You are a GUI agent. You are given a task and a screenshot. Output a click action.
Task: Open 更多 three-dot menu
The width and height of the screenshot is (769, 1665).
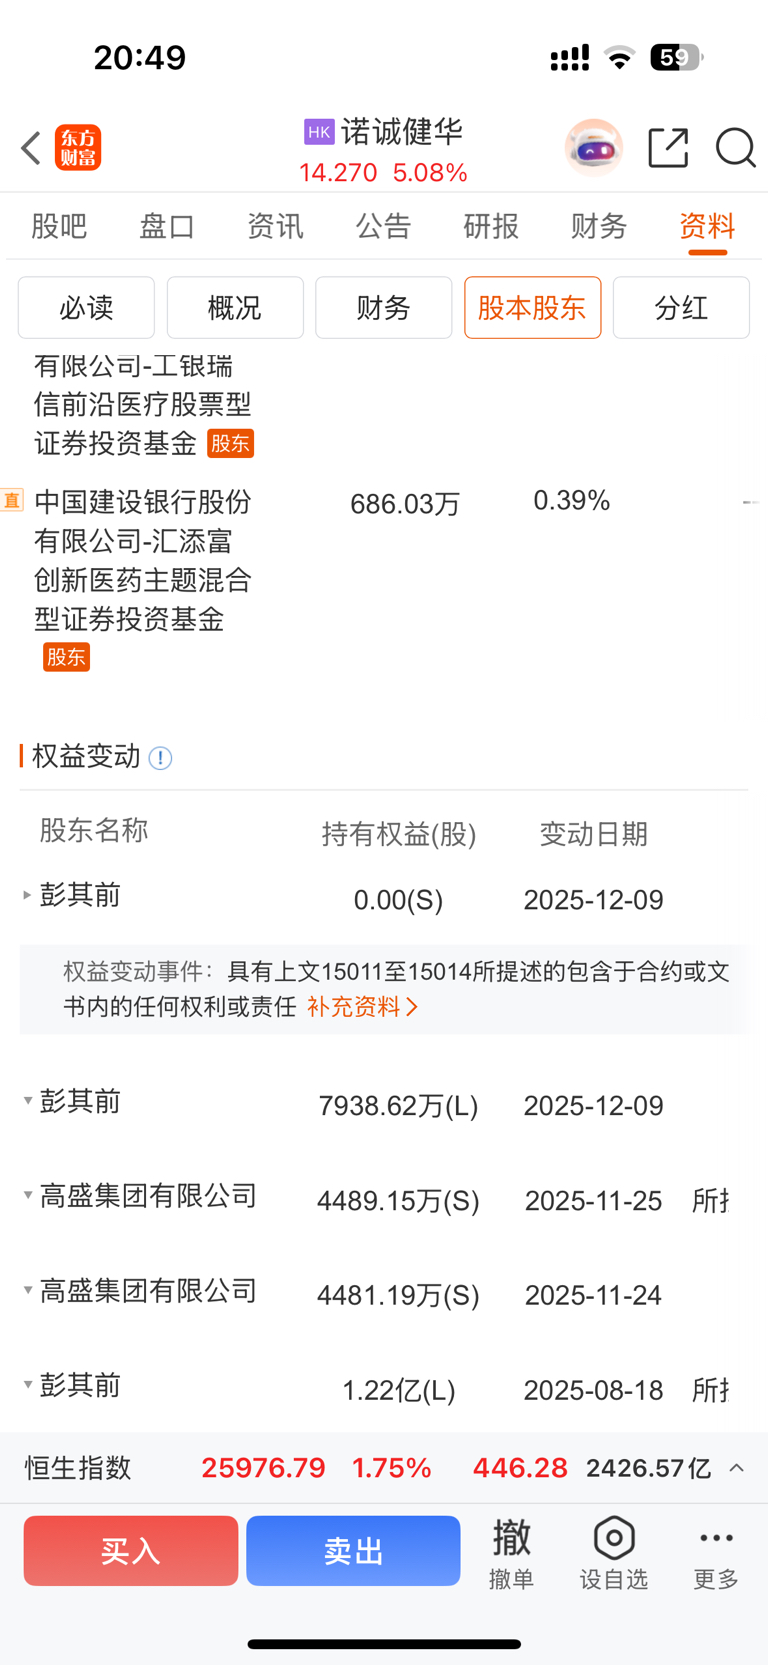[x=716, y=1551]
